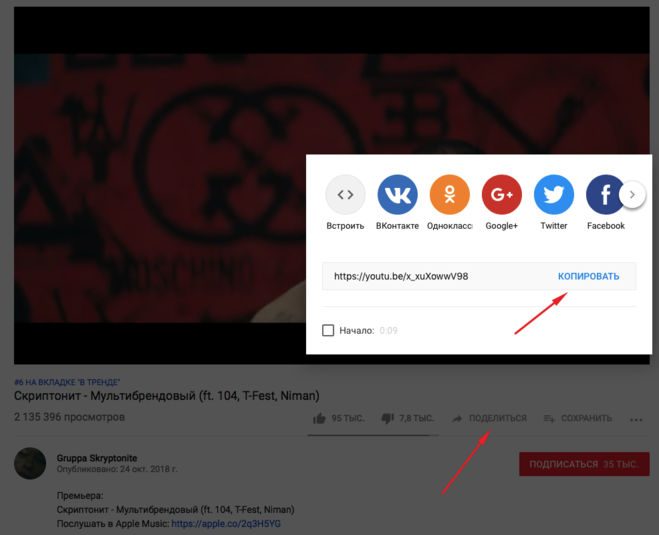
Task: Like the video with thumbs up
Action: (x=320, y=418)
